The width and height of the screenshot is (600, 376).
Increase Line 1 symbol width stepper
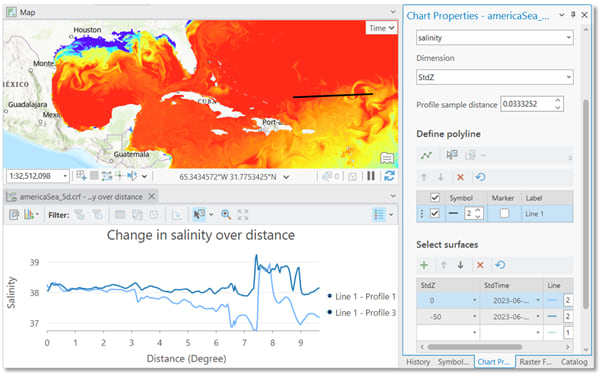(478, 210)
